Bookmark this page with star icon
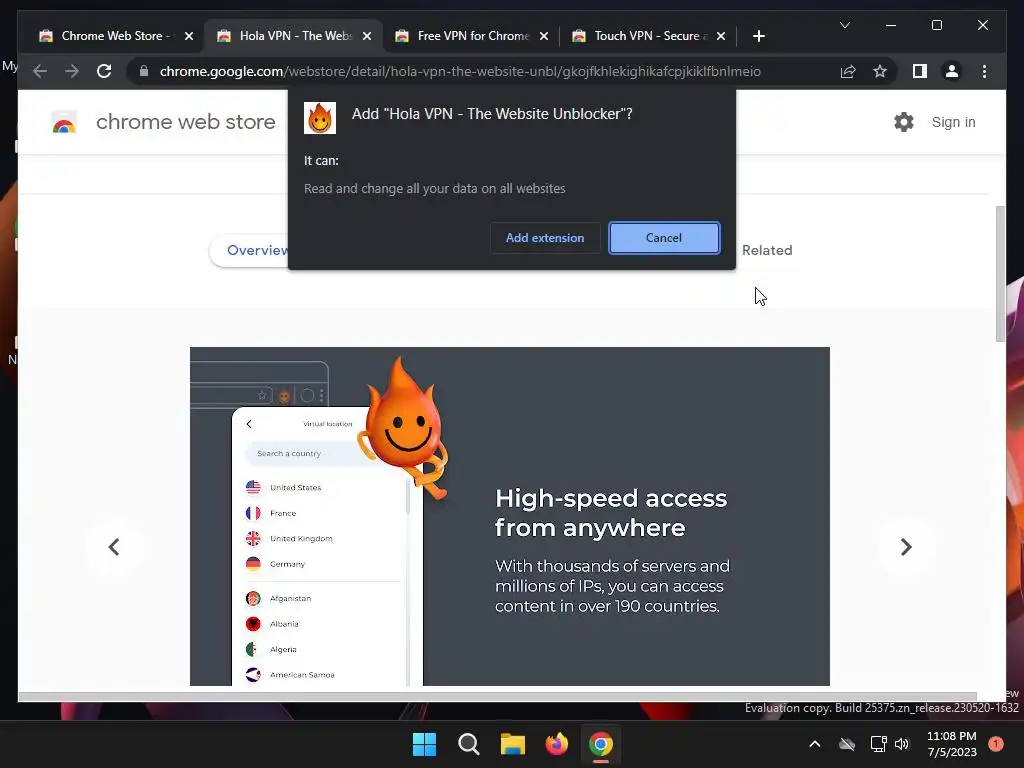 pos(880,71)
